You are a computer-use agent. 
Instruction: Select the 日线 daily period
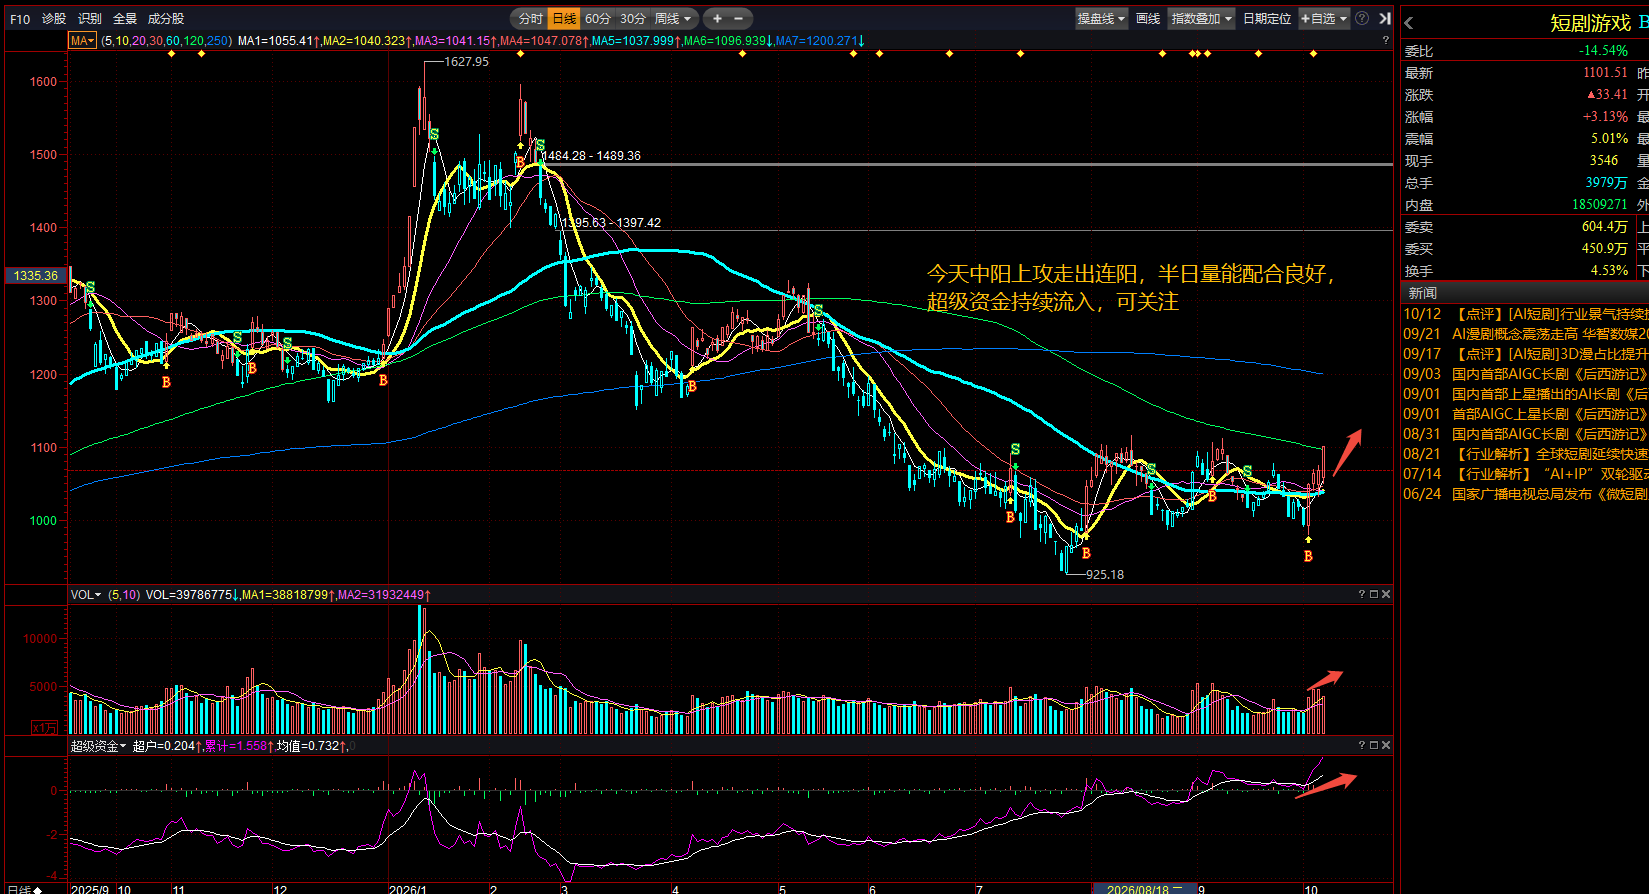coord(564,18)
